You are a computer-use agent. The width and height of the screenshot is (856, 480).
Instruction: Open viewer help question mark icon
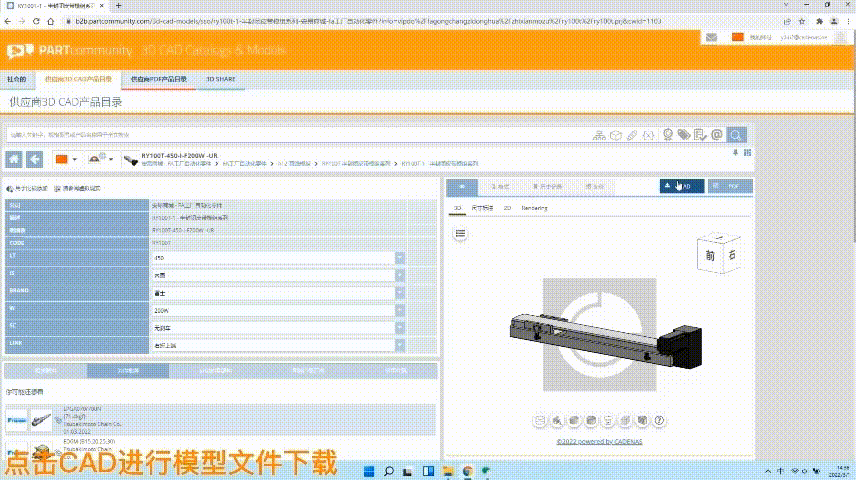pos(659,420)
